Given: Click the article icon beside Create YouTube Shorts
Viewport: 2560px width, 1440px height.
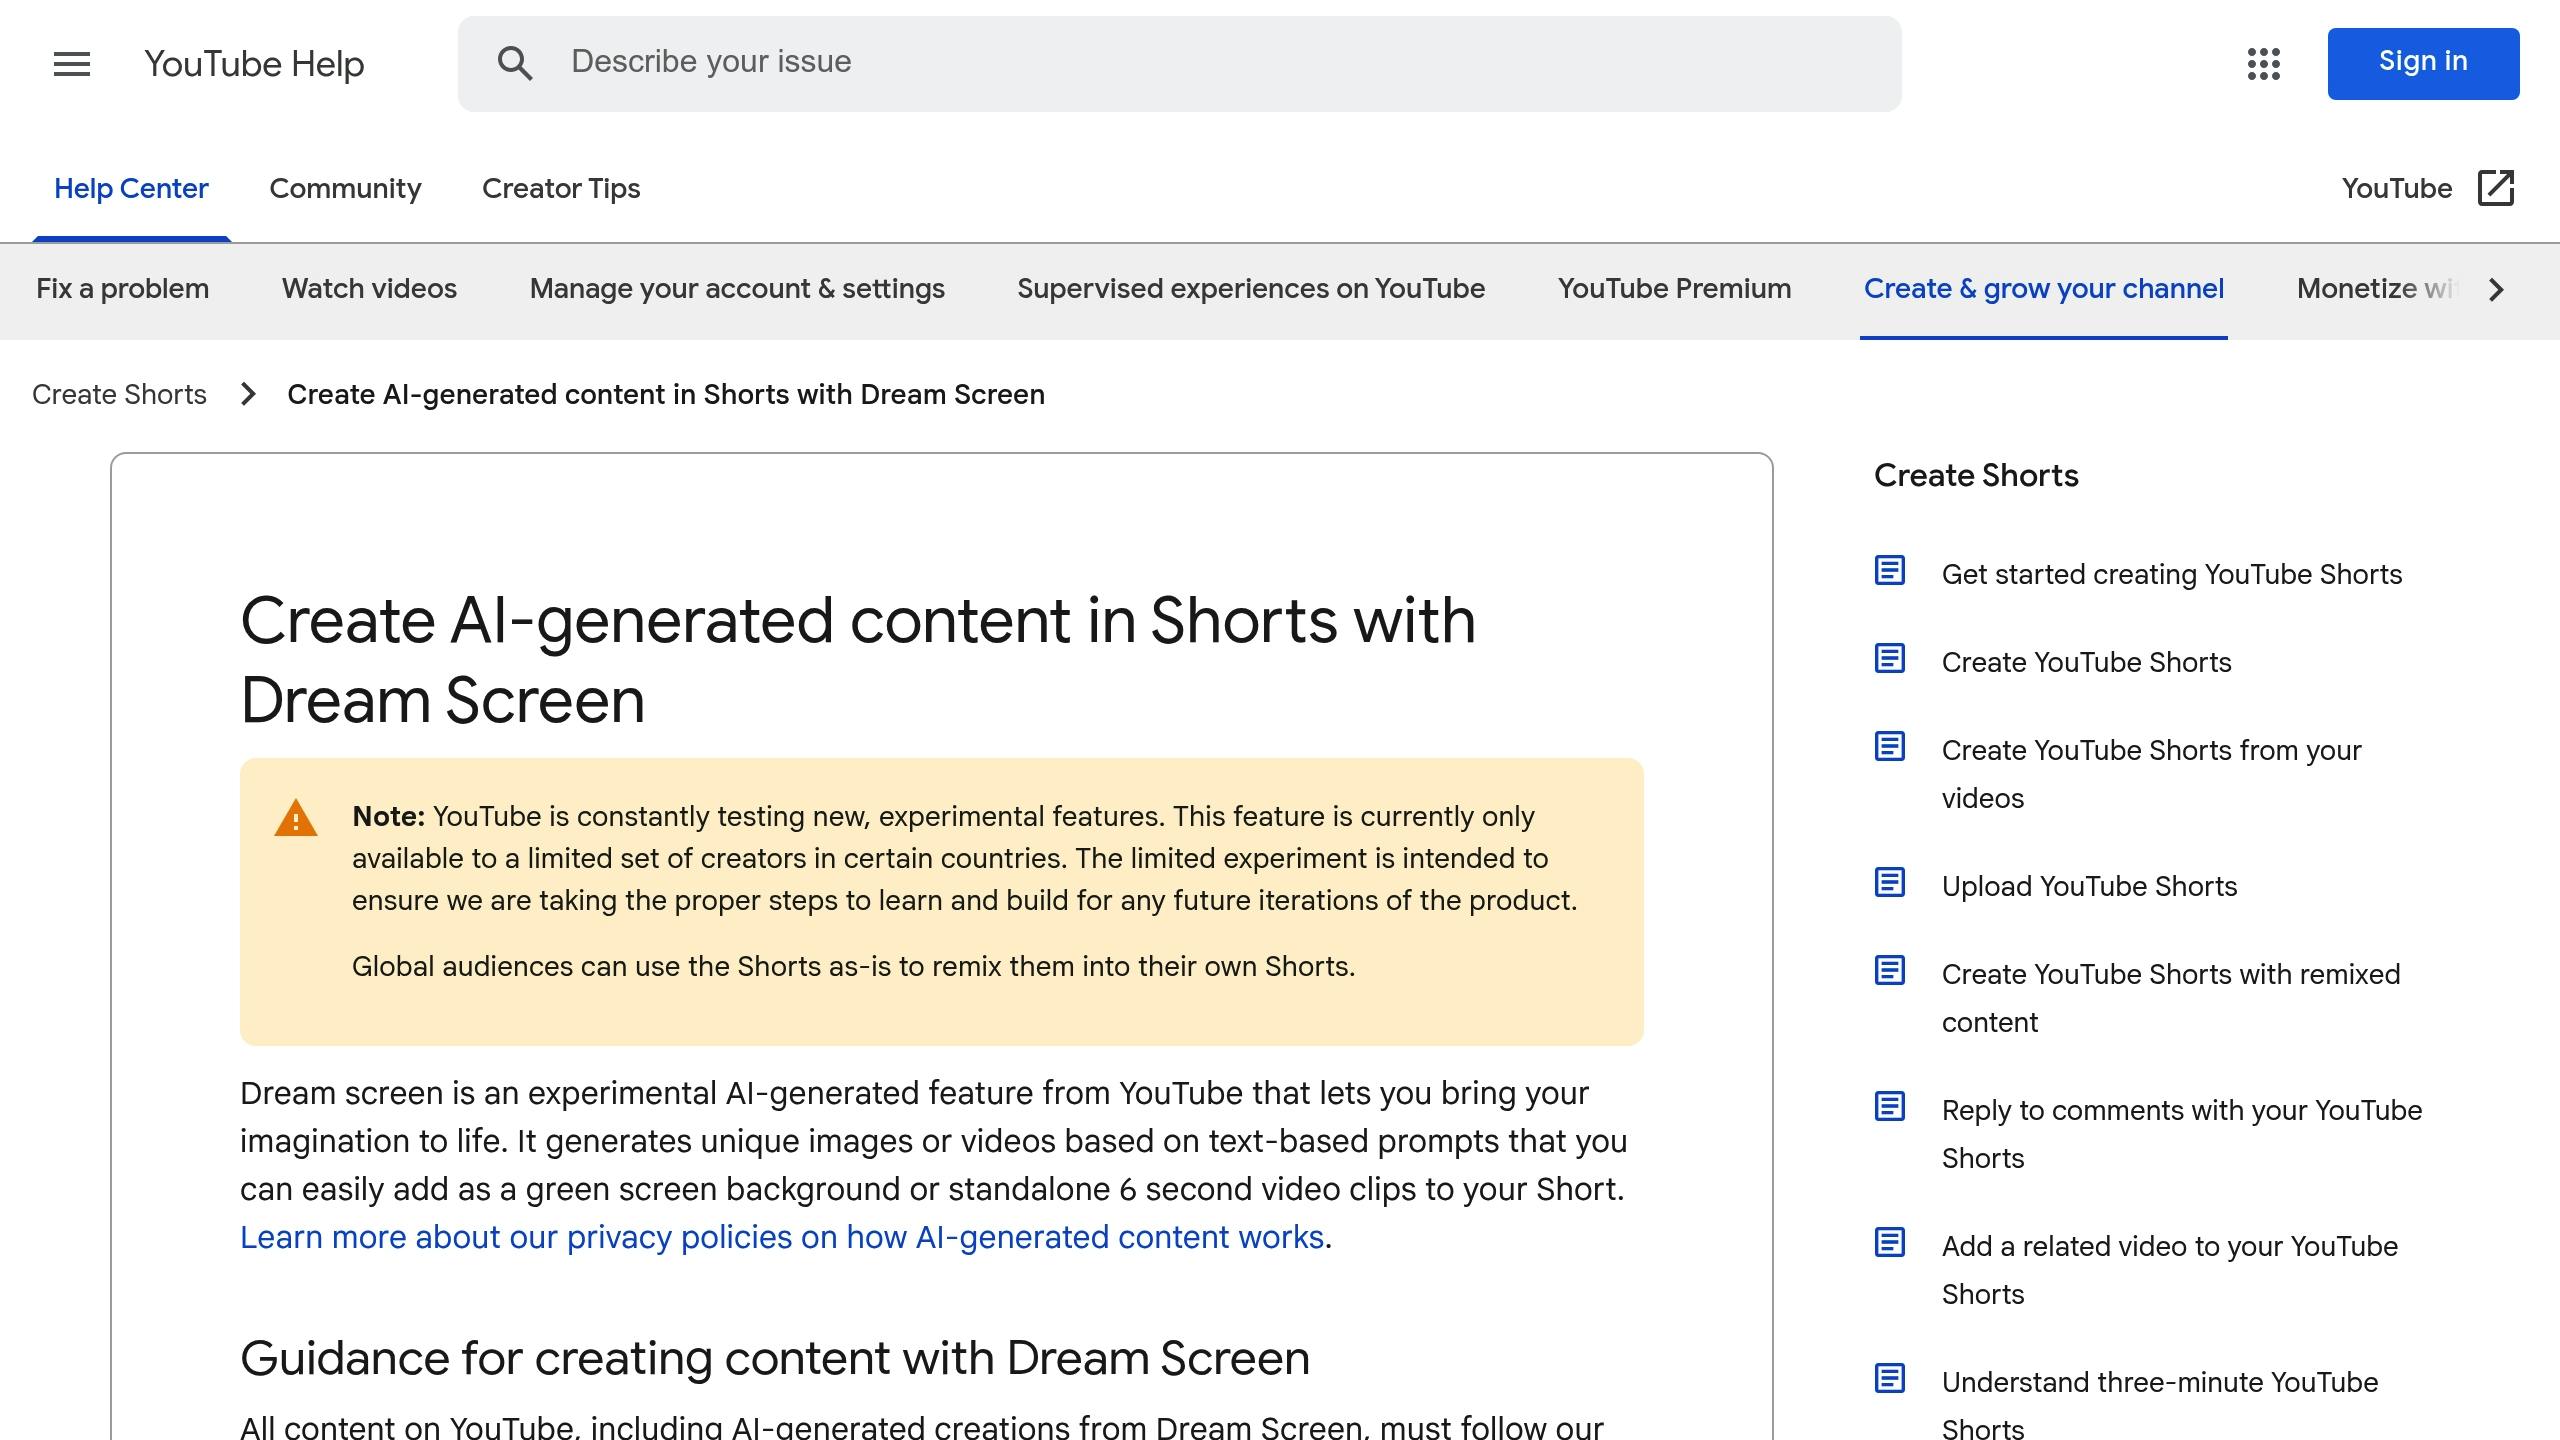Looking at the screenshot, I should (x=1889, y=659).
